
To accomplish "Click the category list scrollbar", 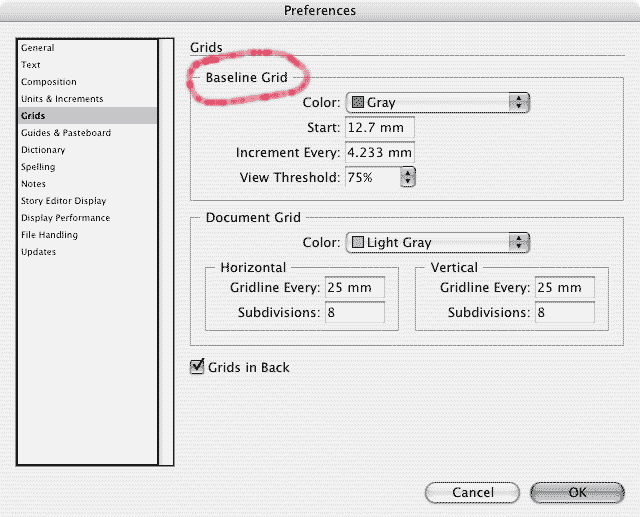I will coord(166,252).
